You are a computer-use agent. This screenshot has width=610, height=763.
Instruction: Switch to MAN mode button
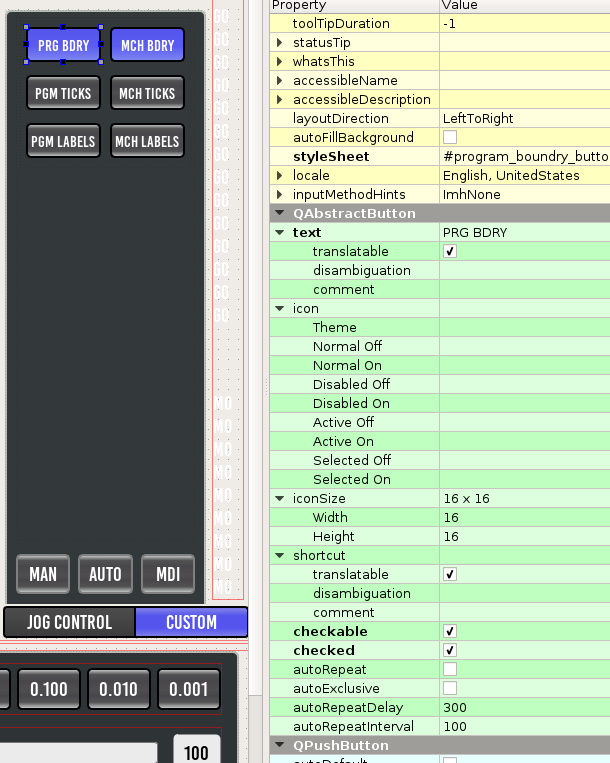coord(43,574)
